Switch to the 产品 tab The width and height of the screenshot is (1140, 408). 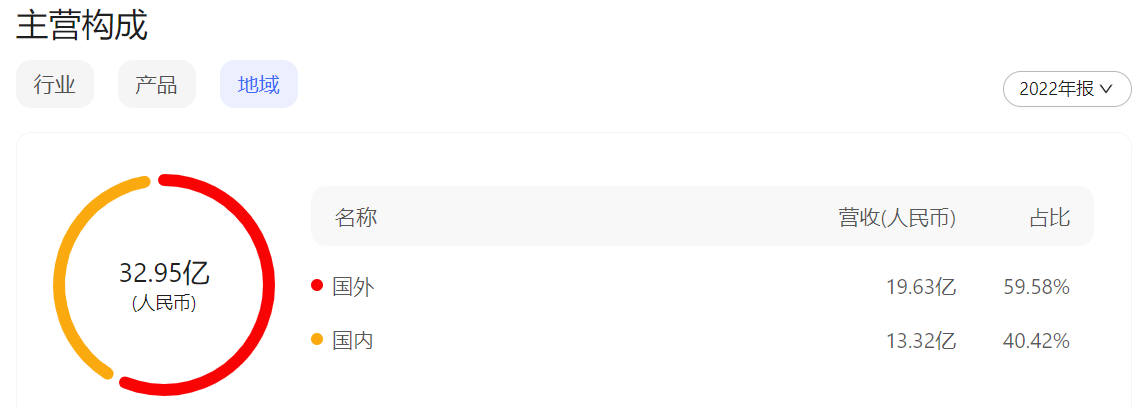(x=156, y=85)
